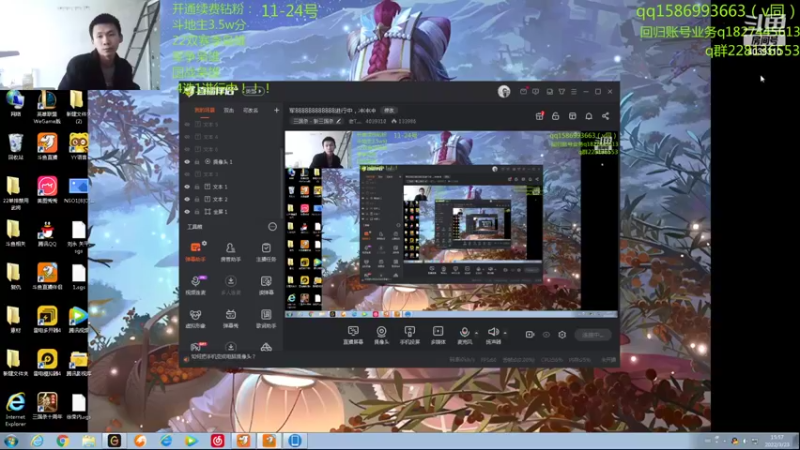
Task: Open the hamburger menu in title bar
Action: pyautogui.click(x=574, y=91)
